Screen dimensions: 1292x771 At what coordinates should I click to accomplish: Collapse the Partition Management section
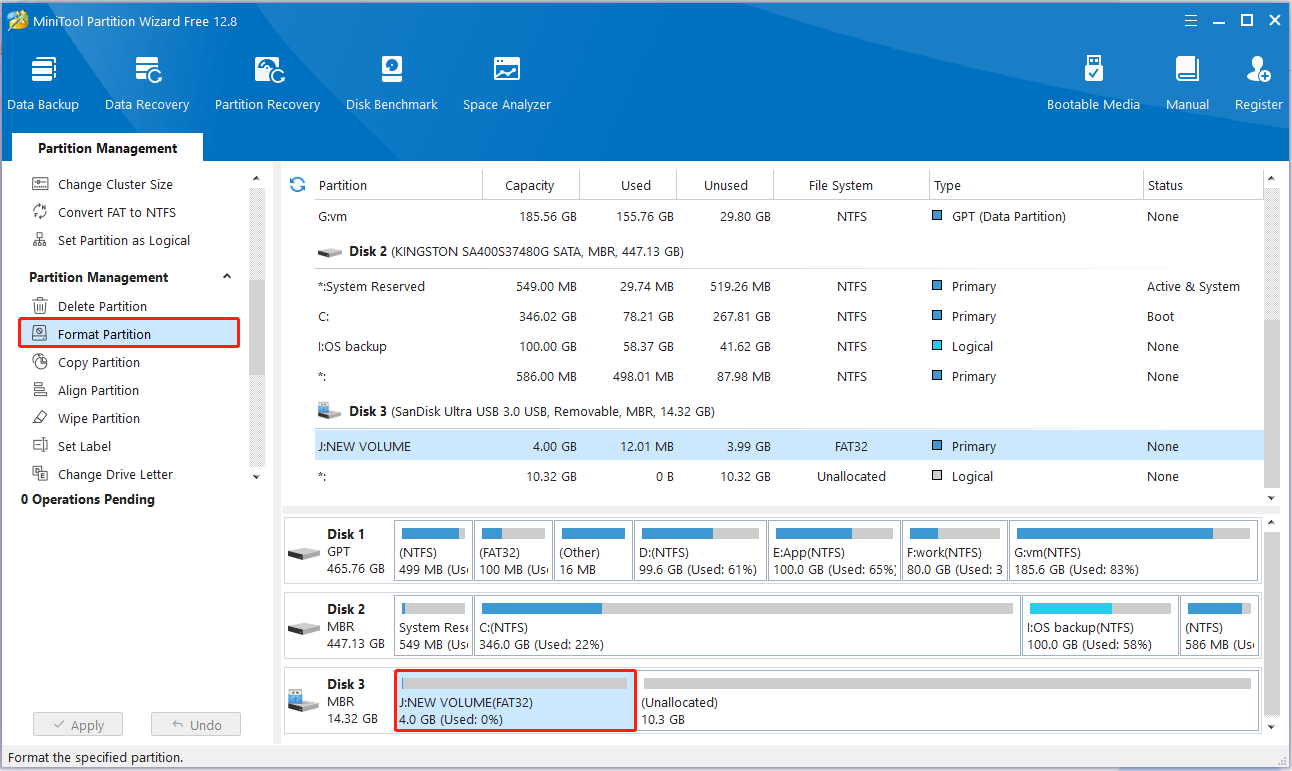pos(227,277)
